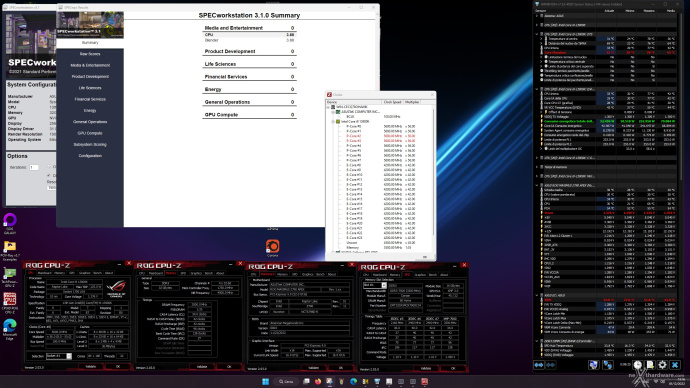Open GPU Compute sidebar item
The image size is (690, 388).
click(90, 133)
